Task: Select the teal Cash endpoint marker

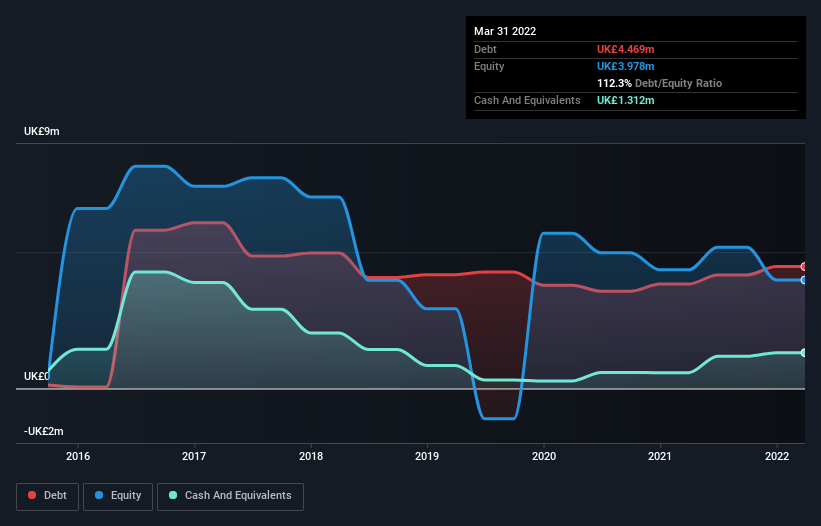Action: coord(804,353)
